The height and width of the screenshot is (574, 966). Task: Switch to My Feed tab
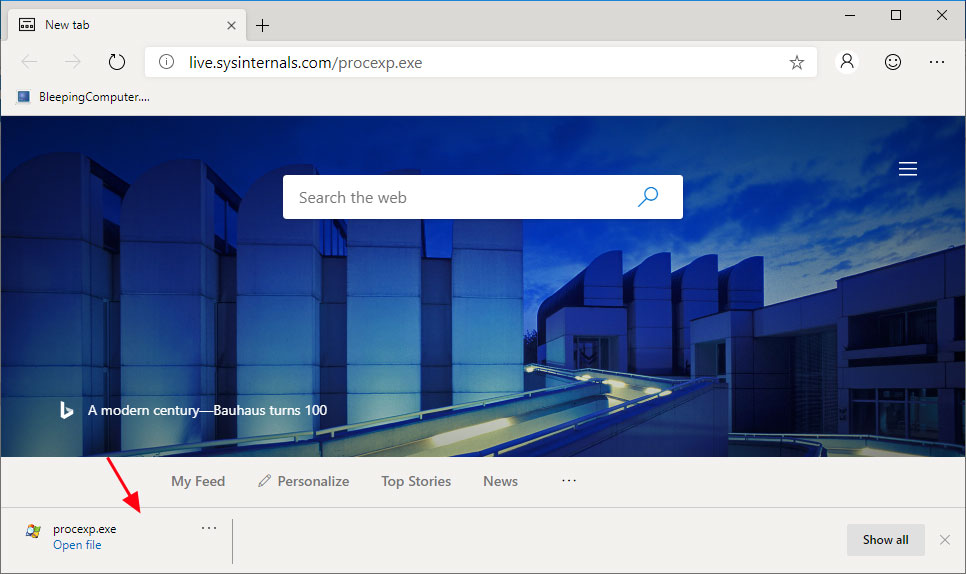198,481
